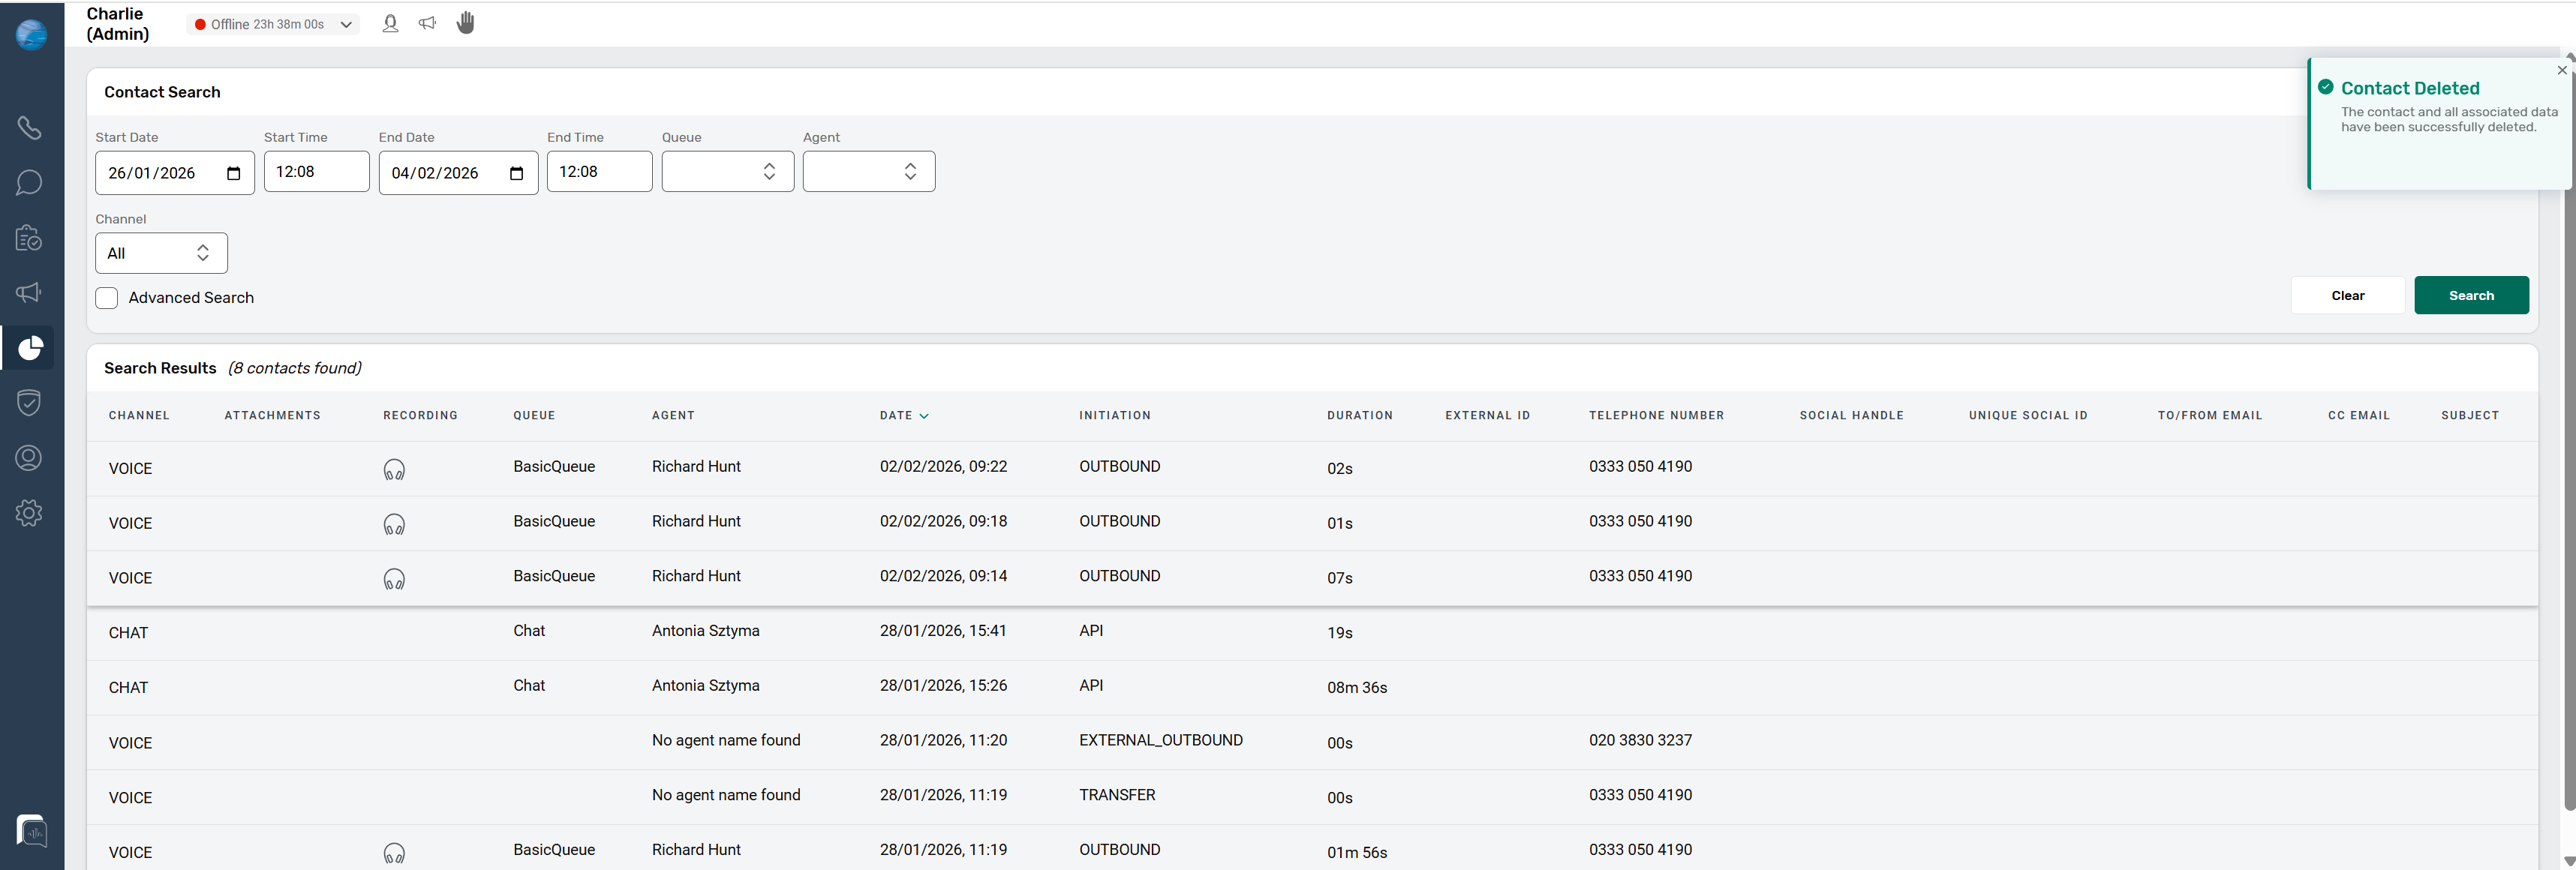Click the Clear button
The image size is (2576, 870).
click(2347, 295)
